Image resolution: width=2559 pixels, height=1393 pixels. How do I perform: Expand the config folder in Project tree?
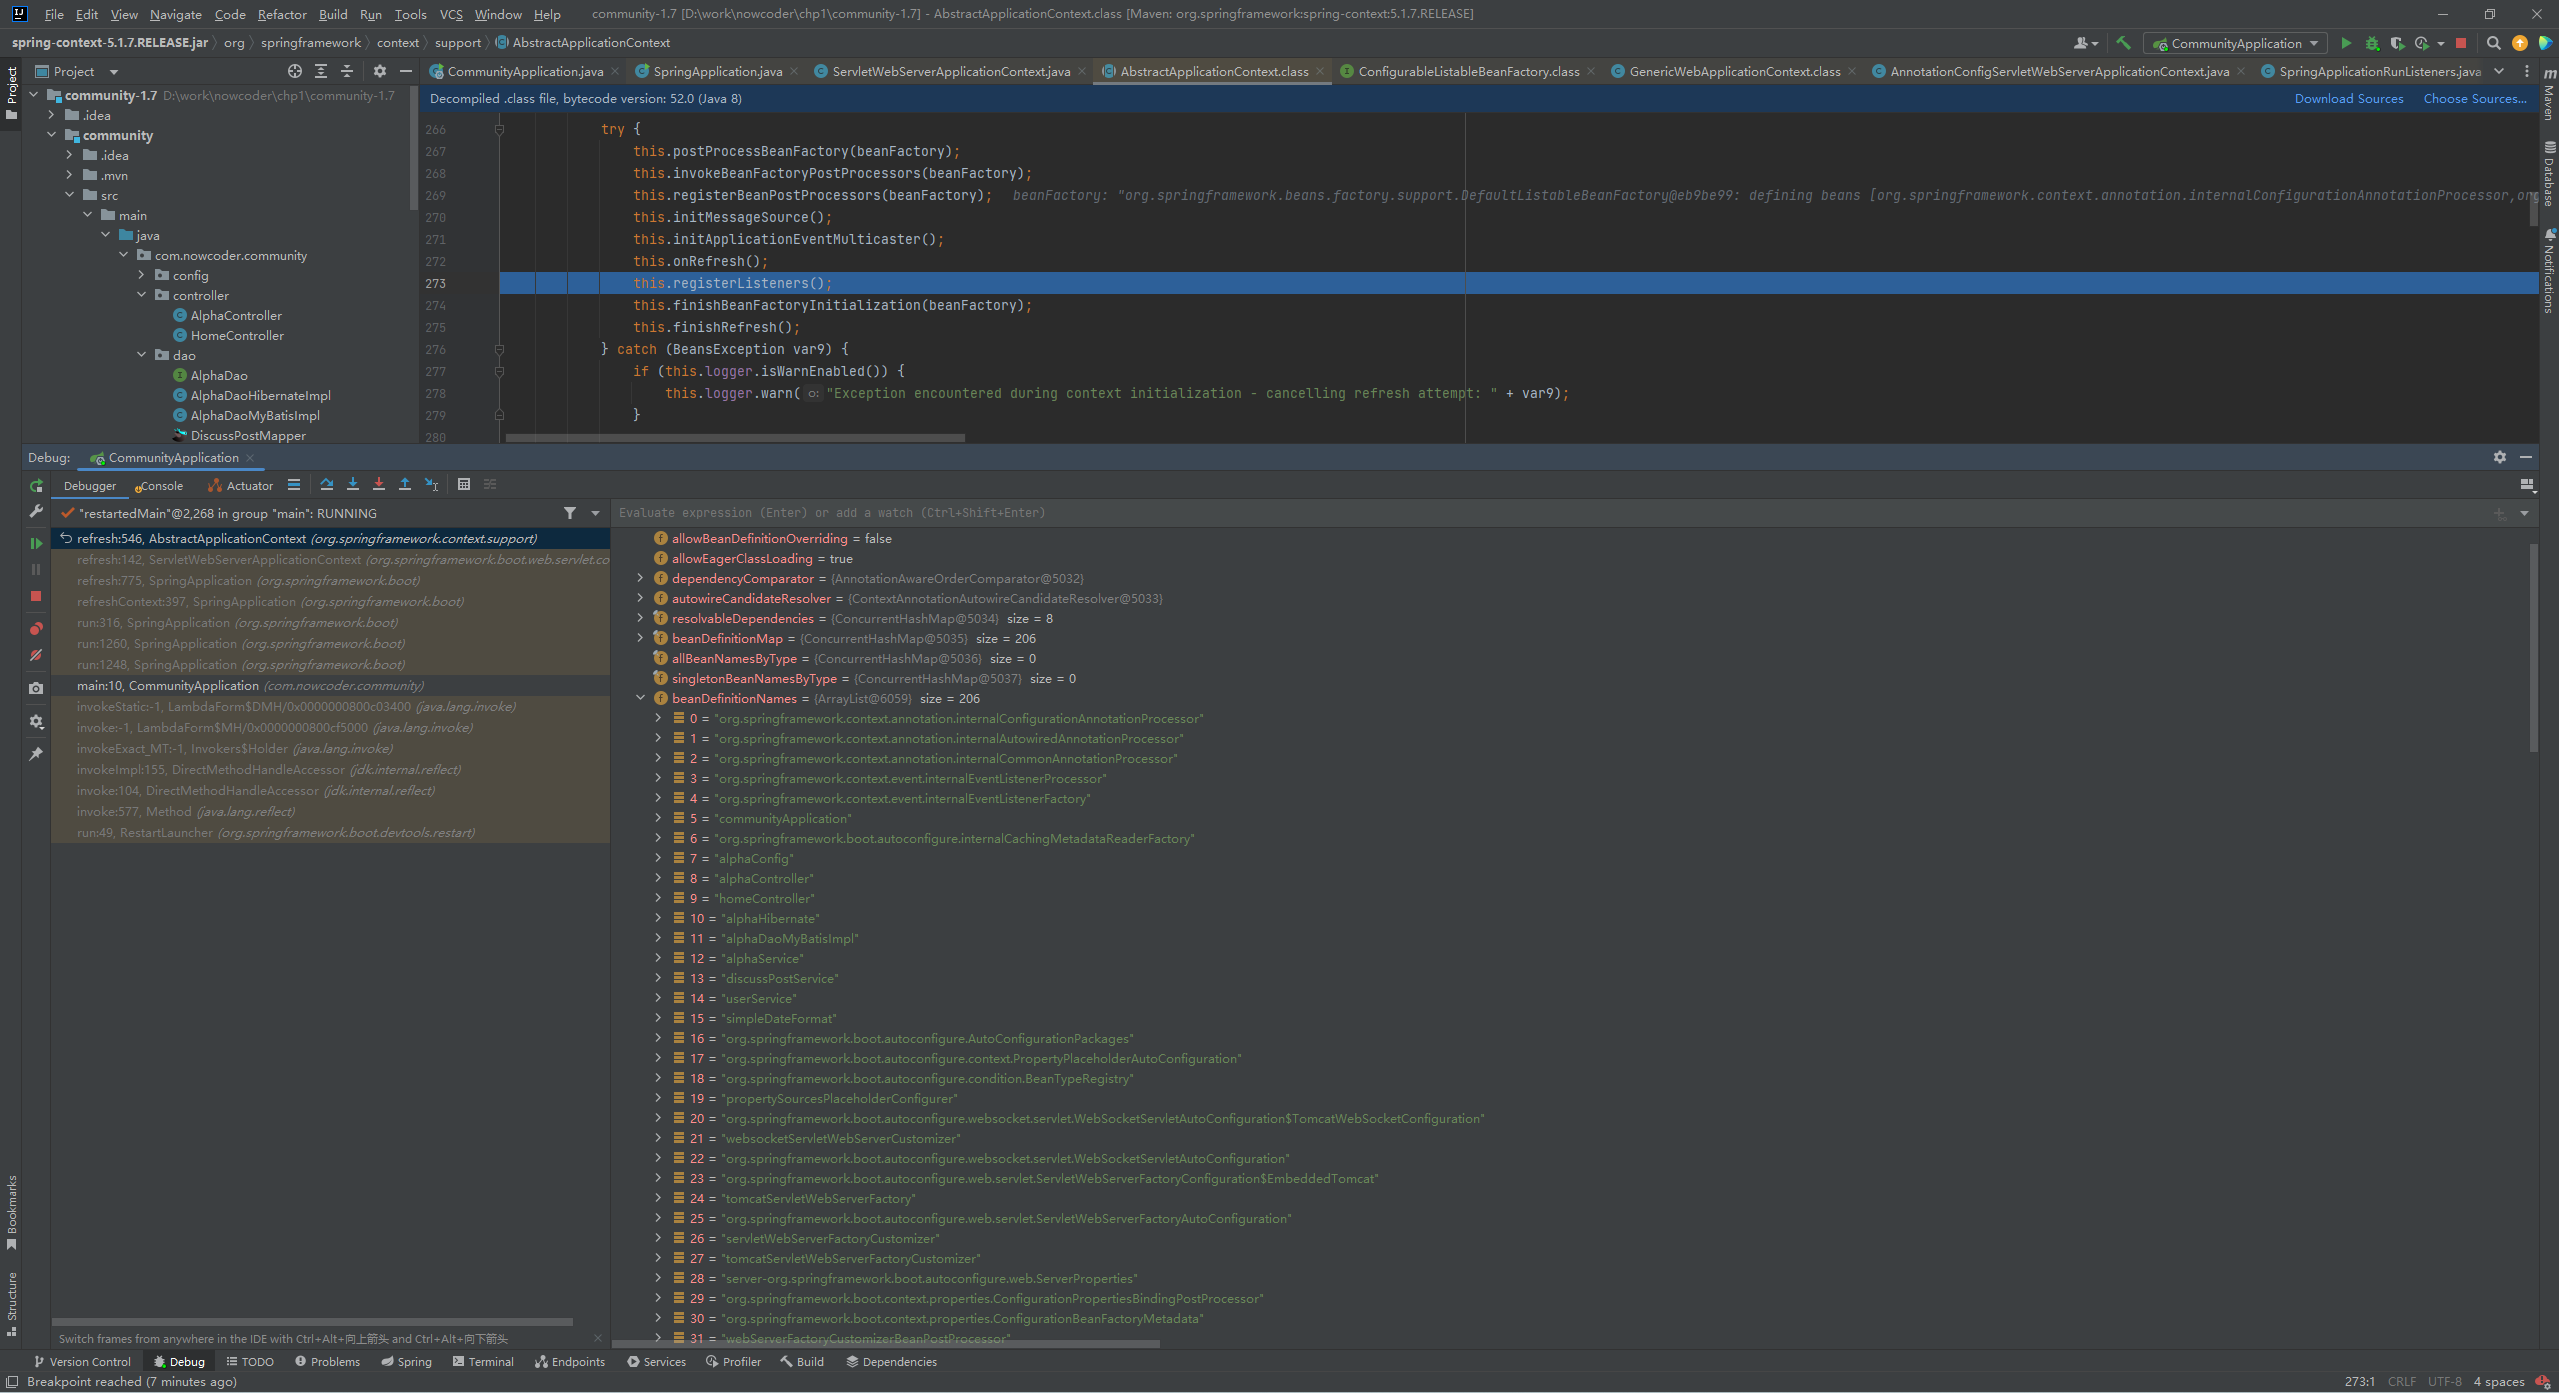coord(142,275)
